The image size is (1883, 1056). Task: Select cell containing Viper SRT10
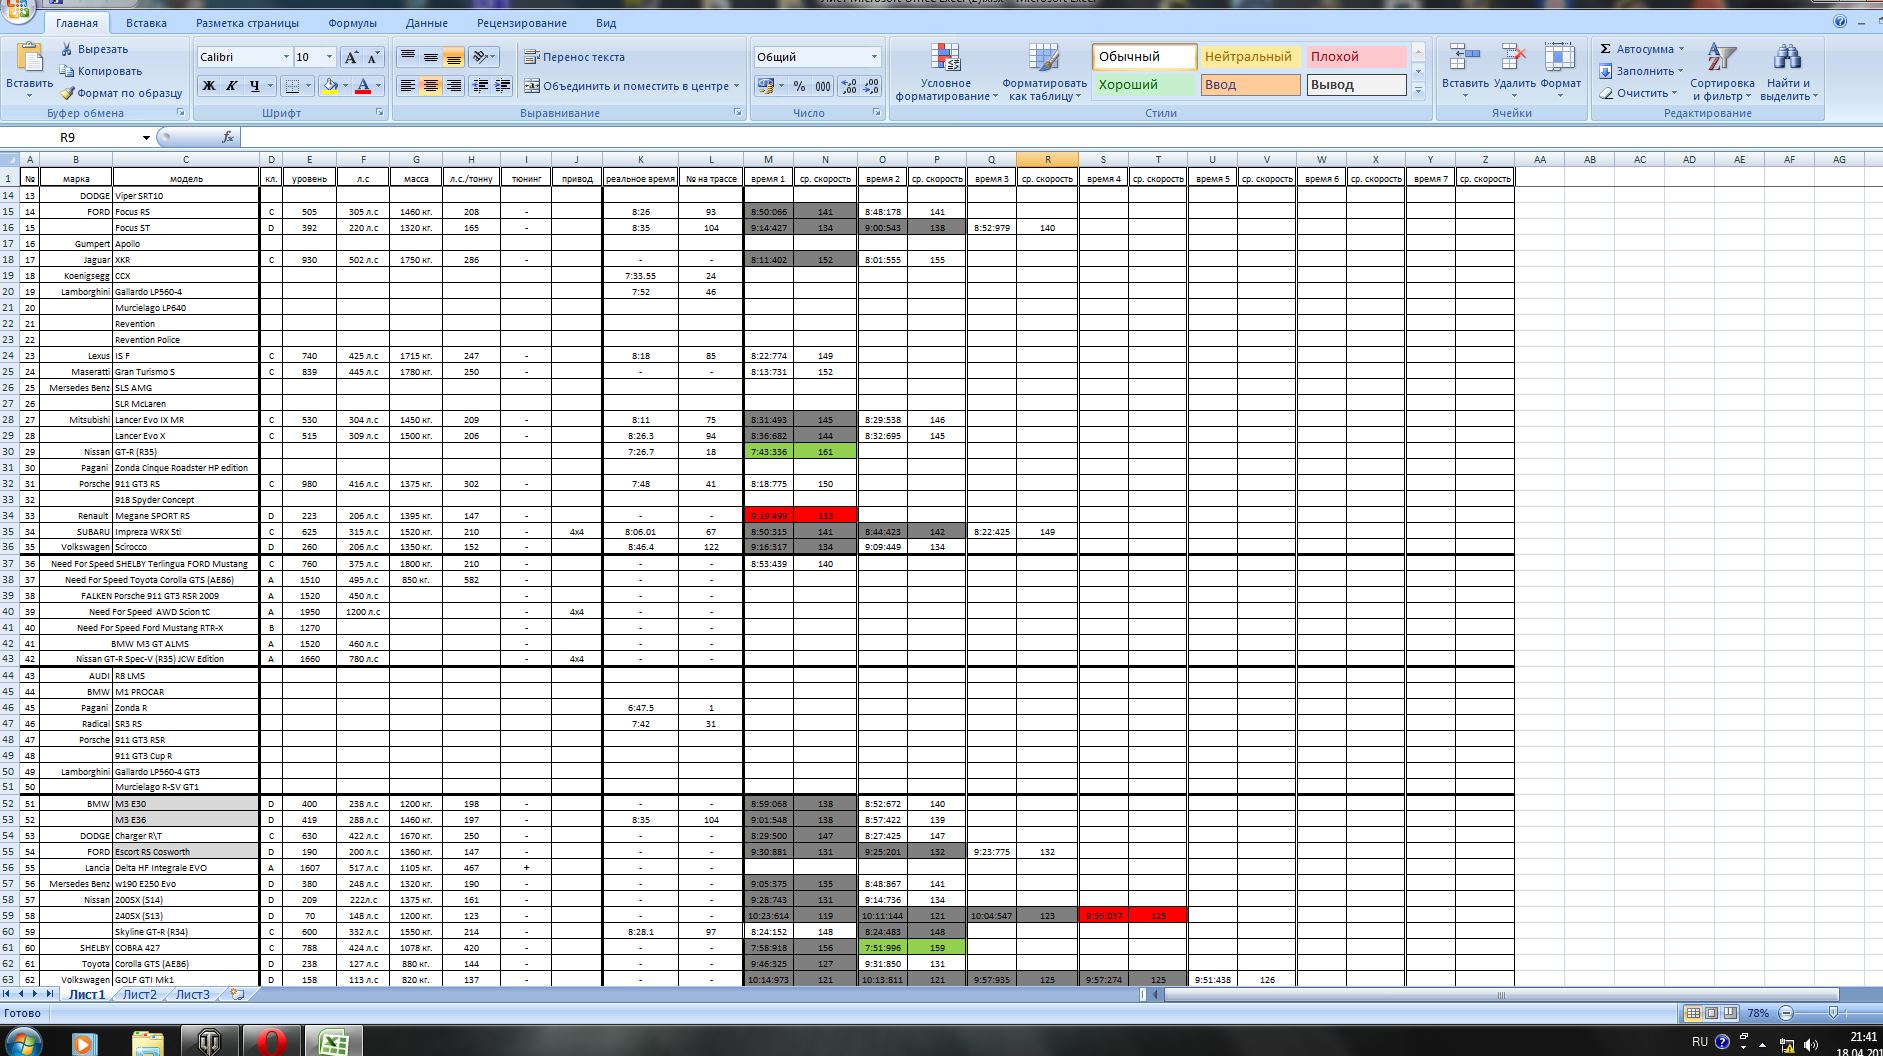tap(185, 196)
